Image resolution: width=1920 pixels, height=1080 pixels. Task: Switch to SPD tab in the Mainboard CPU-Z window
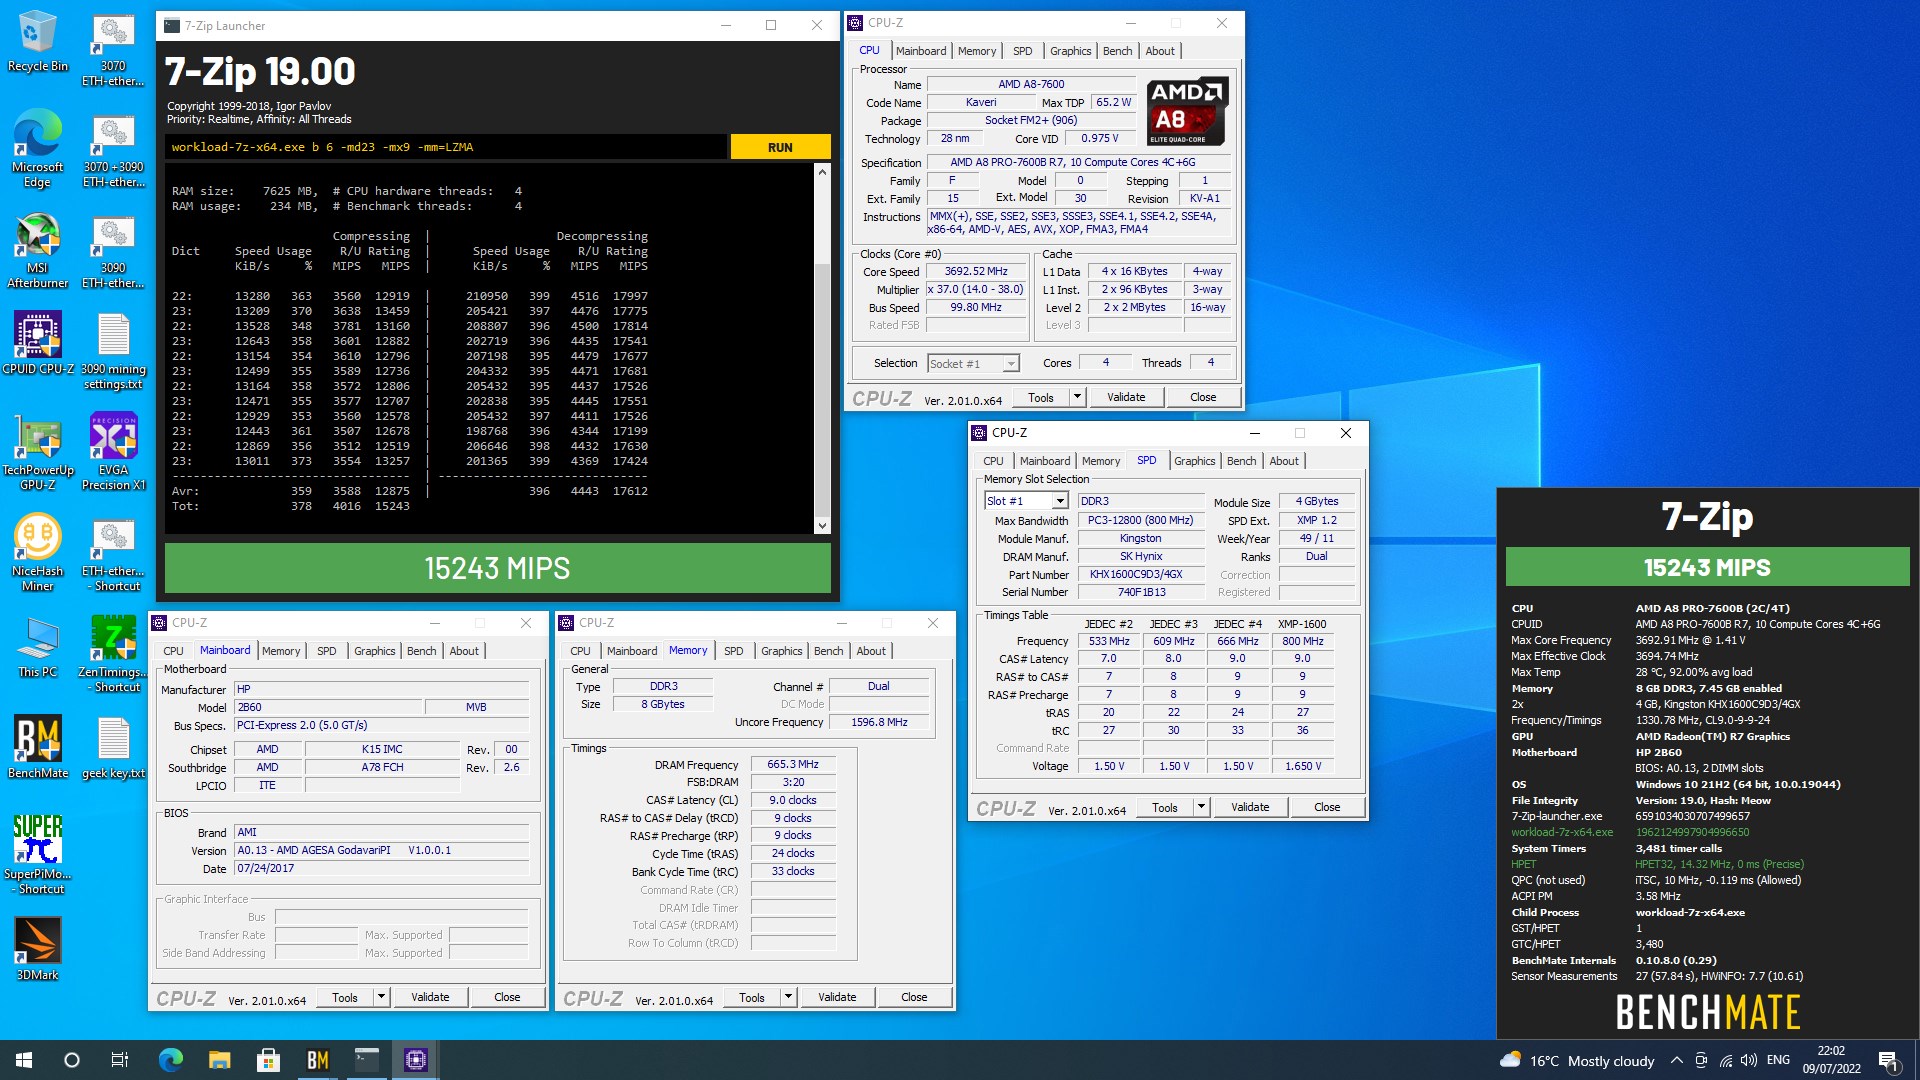[x=327, y=651]
